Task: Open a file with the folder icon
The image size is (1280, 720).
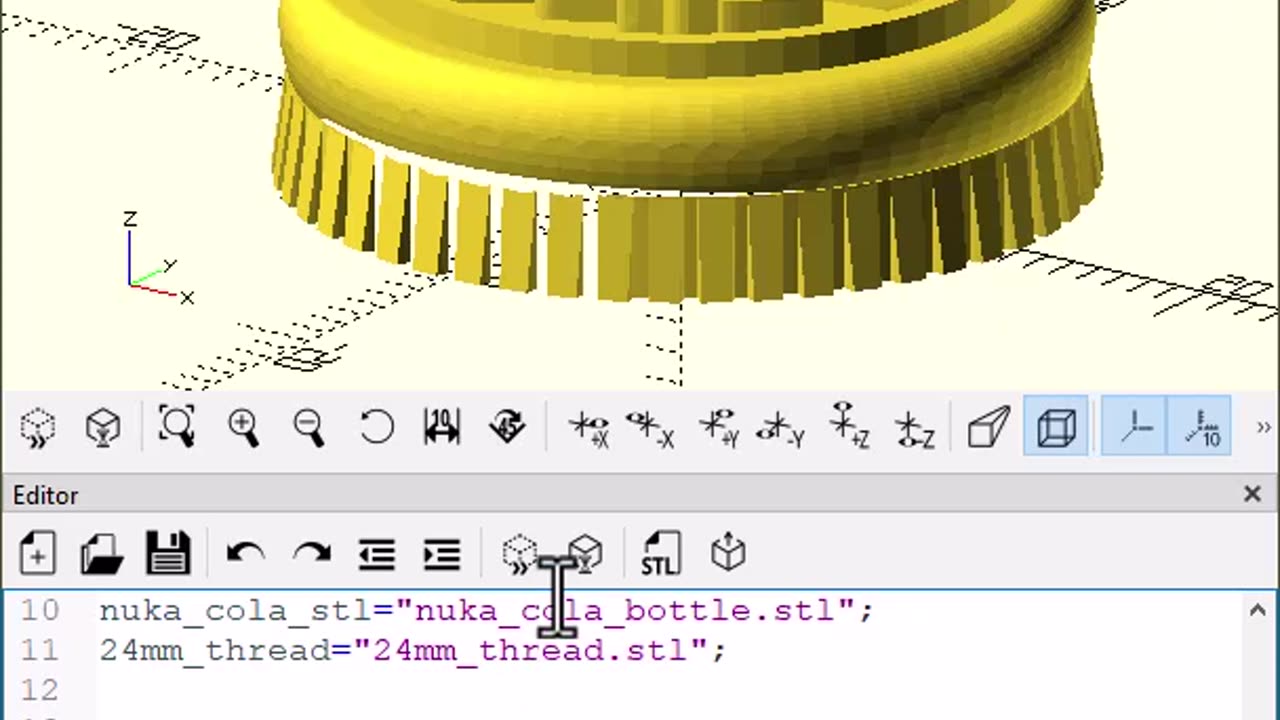Action: [x=102, y=553]
